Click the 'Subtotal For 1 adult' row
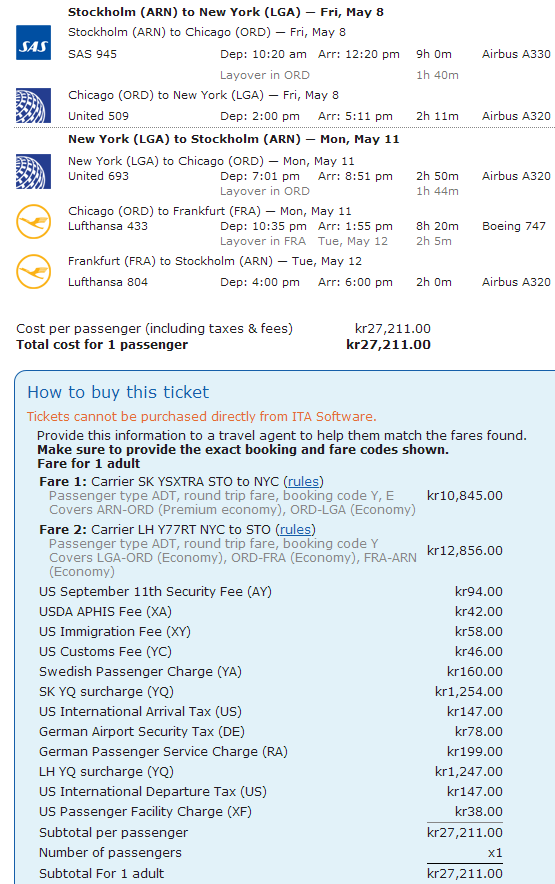The width and height of the screenshot is (555, 884). (x=271, y=874)
